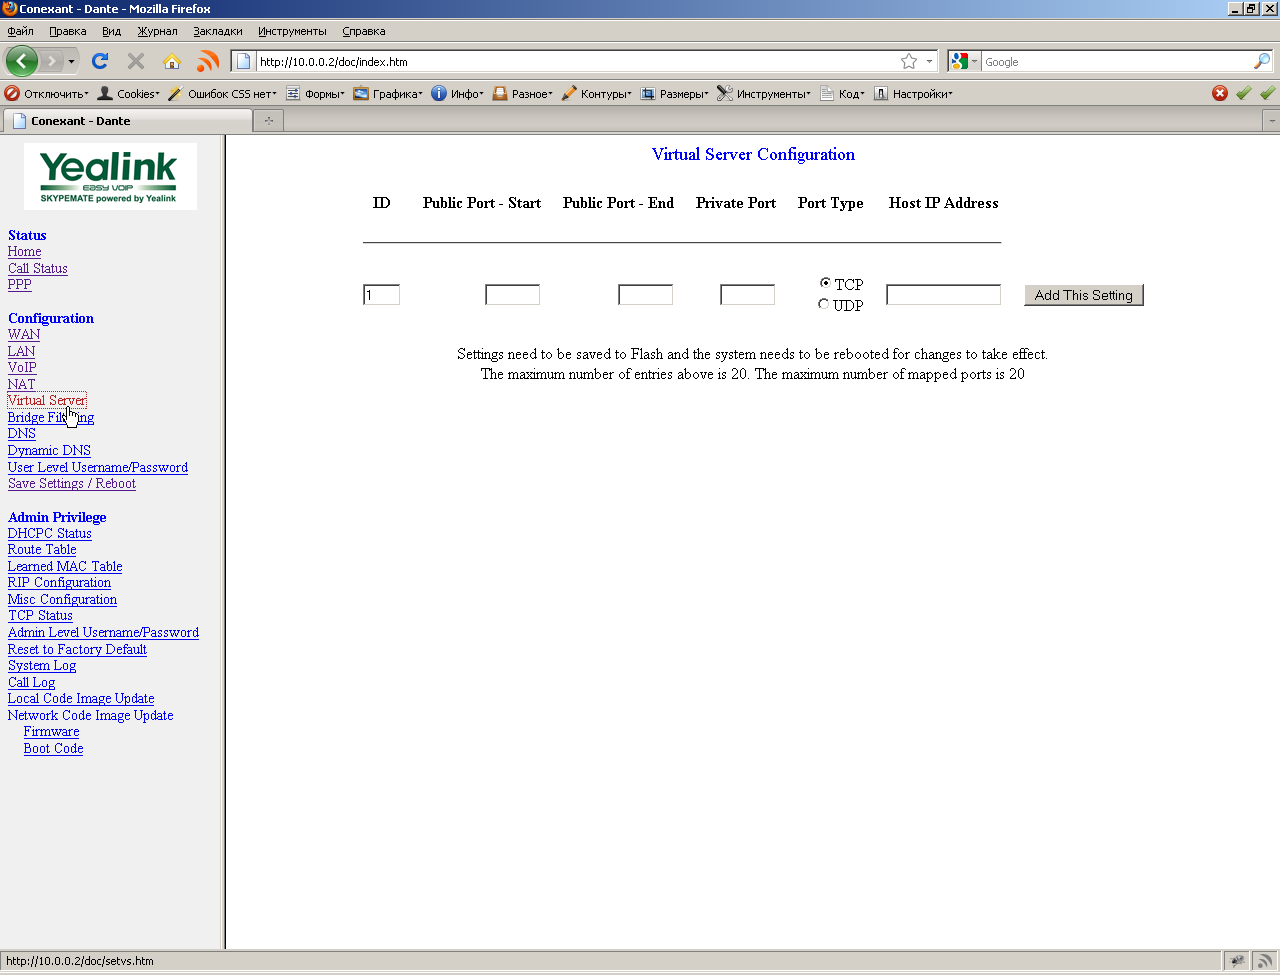
Task: Click the Private Port field
Action: (x=747, y=295)
